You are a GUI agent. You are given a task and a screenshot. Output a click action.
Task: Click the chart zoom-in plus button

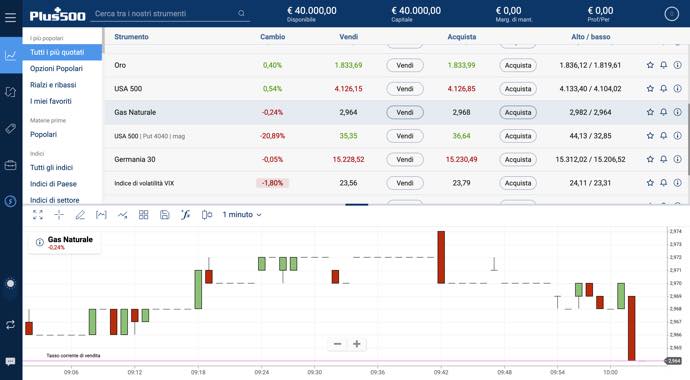(x=357, y=344)
